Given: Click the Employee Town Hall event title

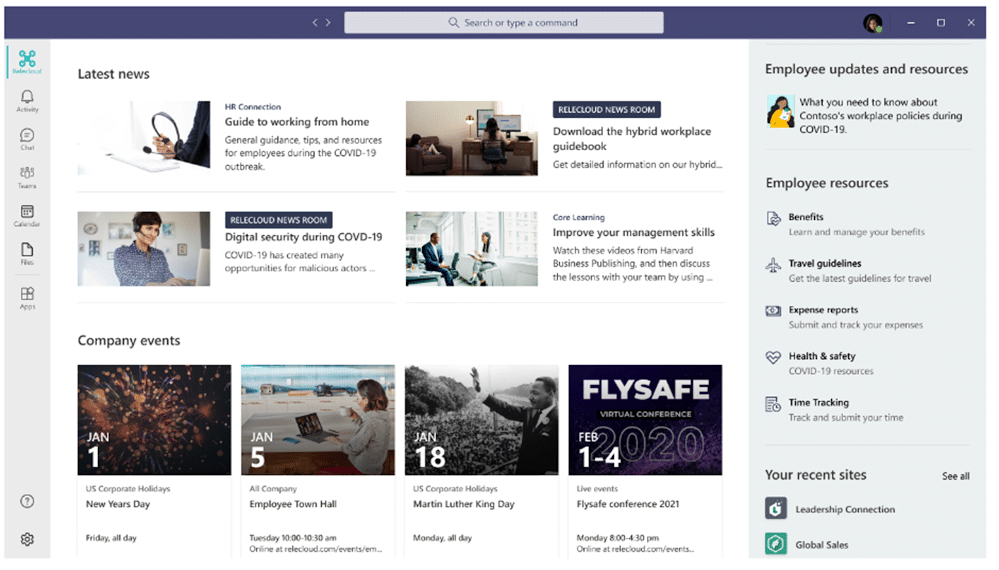Looking at the screenshot, I should pyautogui.click(x=293, y=504).
